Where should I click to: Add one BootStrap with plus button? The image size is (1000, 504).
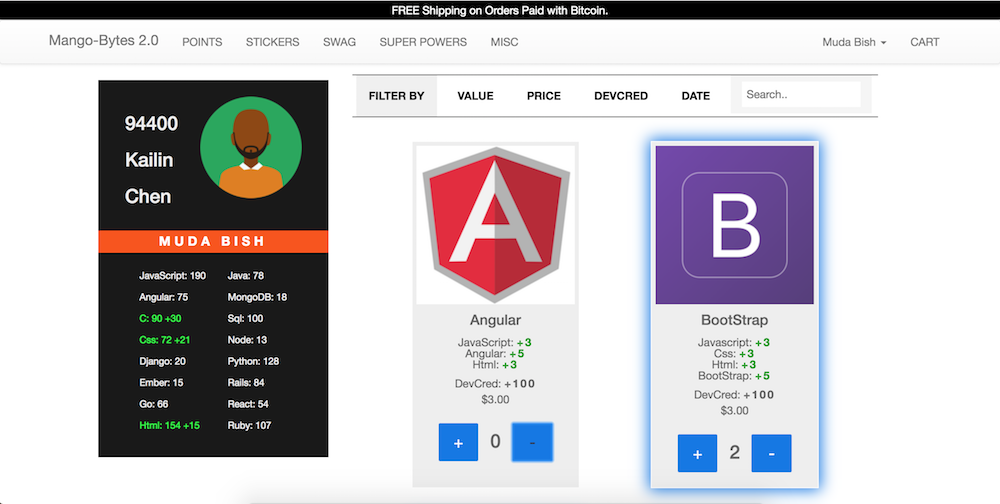point(697,454)
